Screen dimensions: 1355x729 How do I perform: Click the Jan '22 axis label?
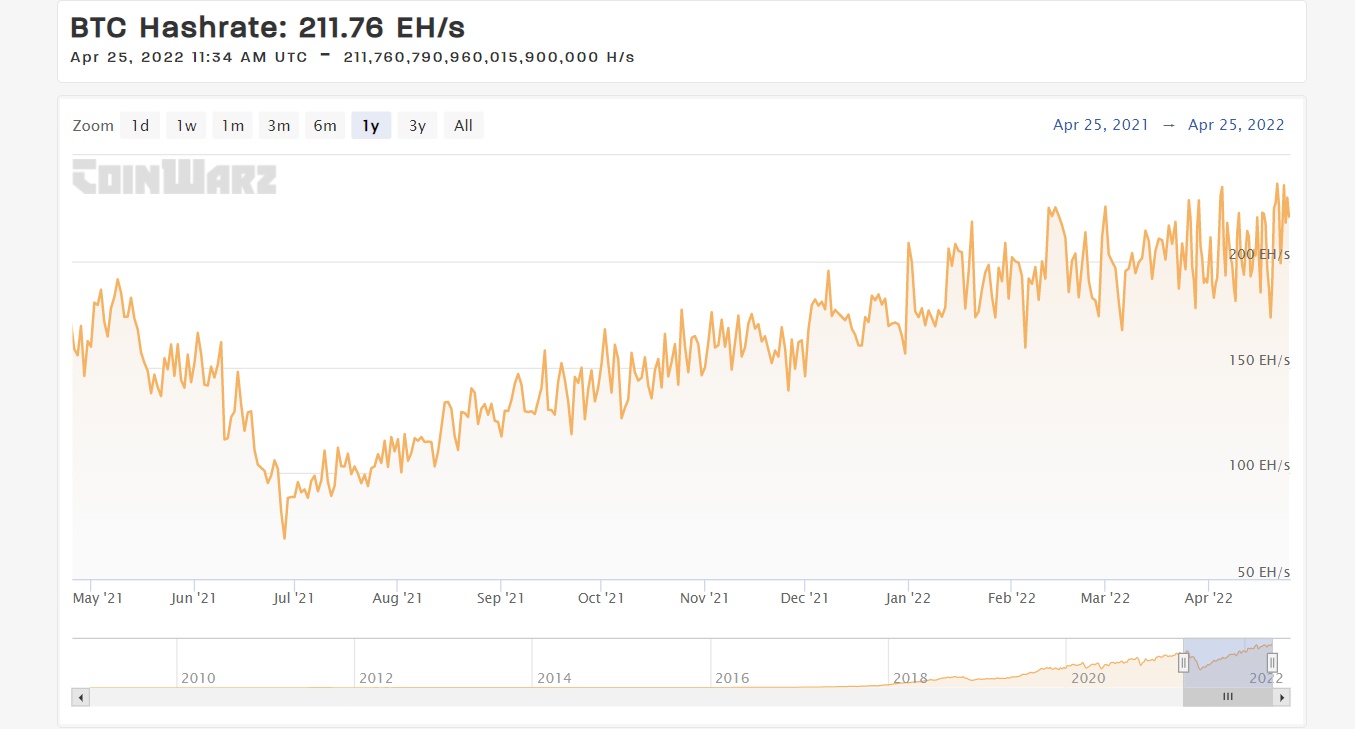[909, 598]
